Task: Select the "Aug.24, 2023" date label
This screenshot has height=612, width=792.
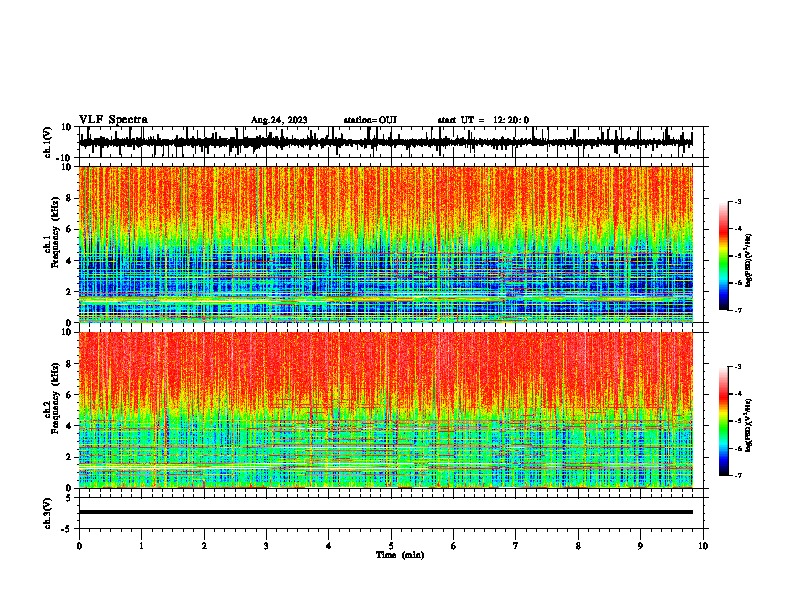Action: coord(279,120)
